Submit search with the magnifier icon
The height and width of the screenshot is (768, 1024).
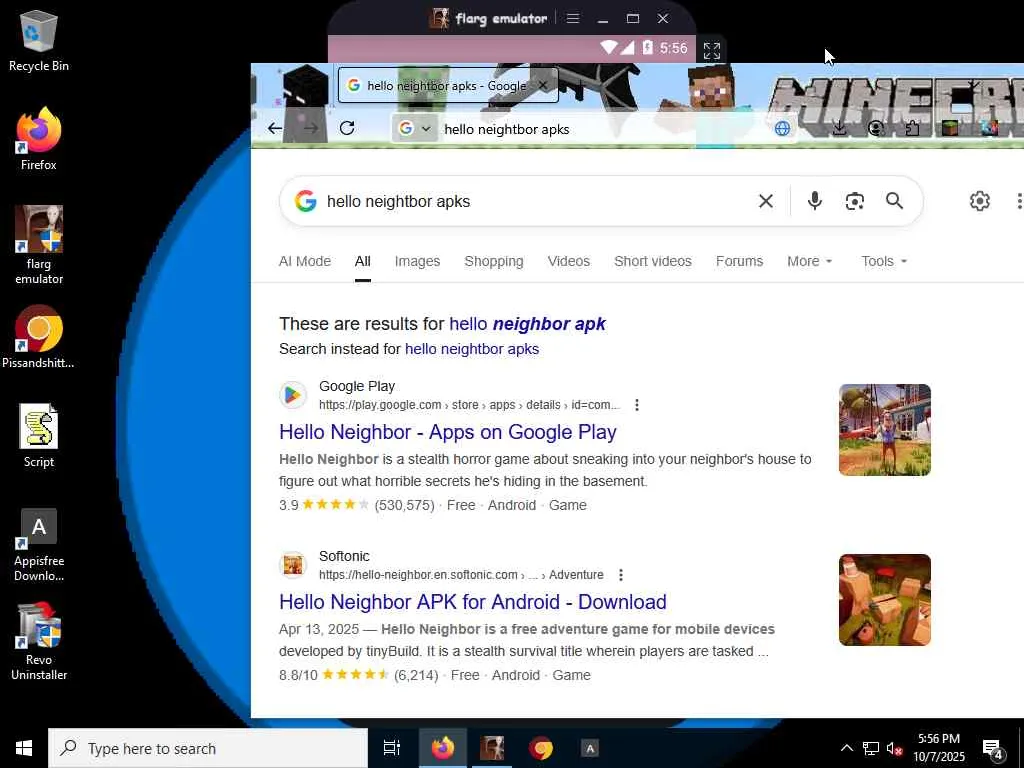pyautogui.click(x=894, y=201)
